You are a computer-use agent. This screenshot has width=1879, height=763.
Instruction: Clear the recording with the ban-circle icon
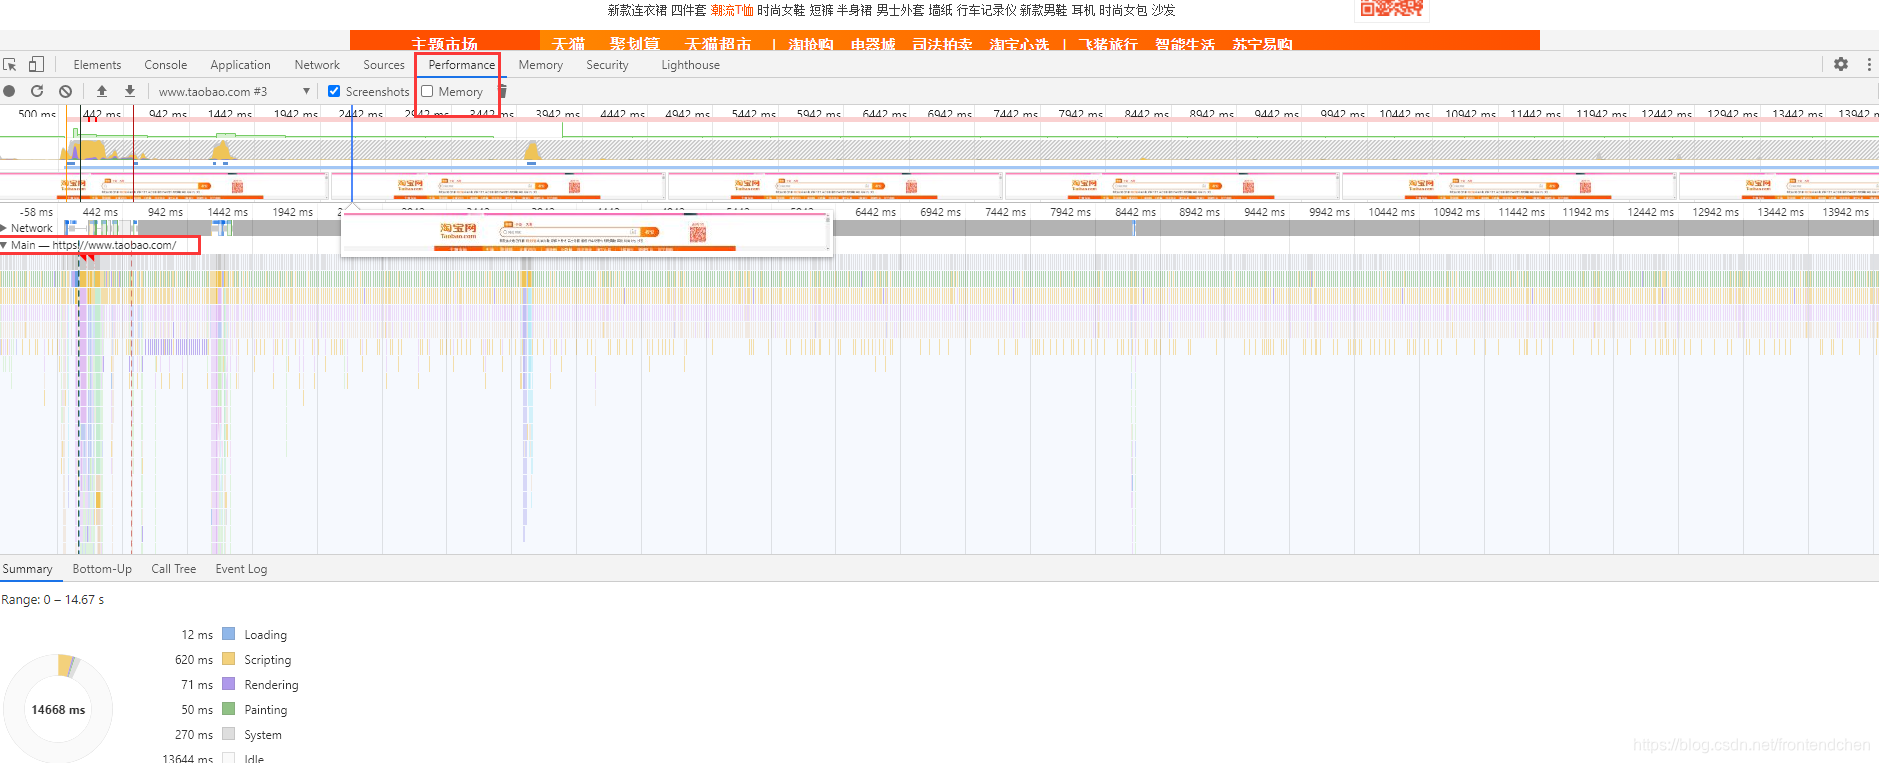[x=65, y=91]
